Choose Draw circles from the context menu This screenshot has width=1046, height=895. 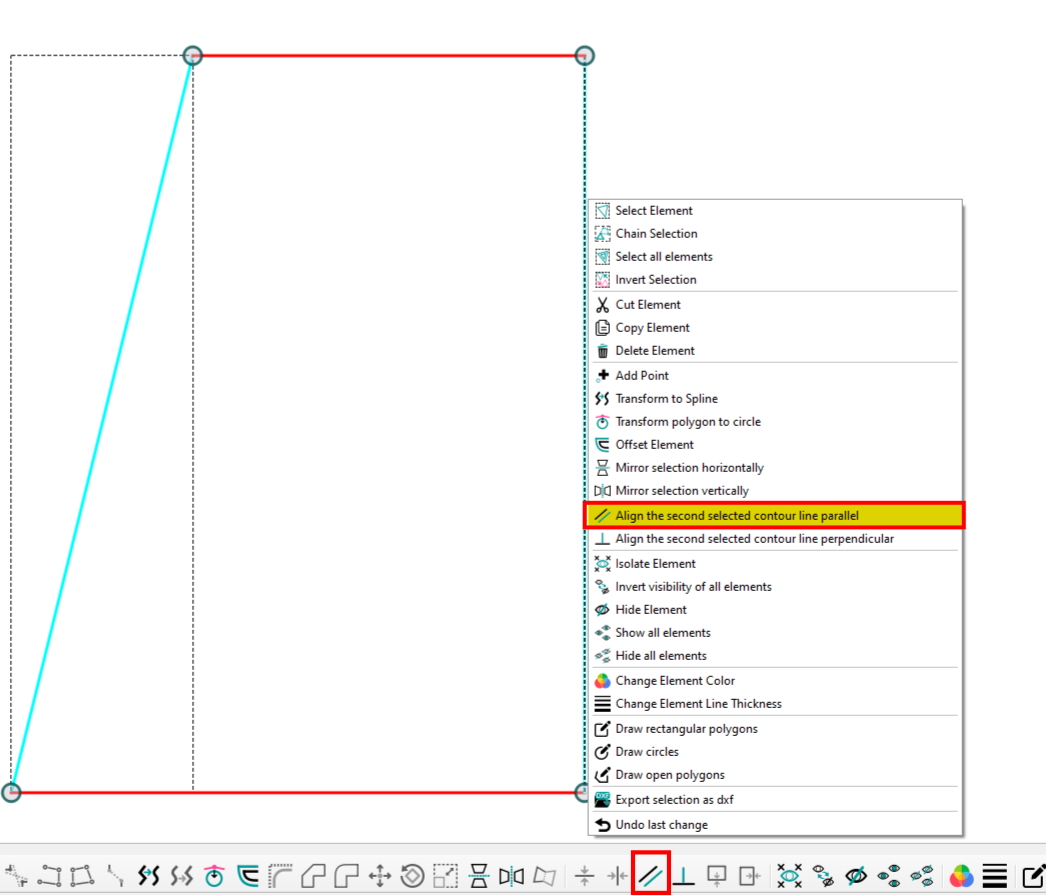pyautogui.click(x=647, y=752)
